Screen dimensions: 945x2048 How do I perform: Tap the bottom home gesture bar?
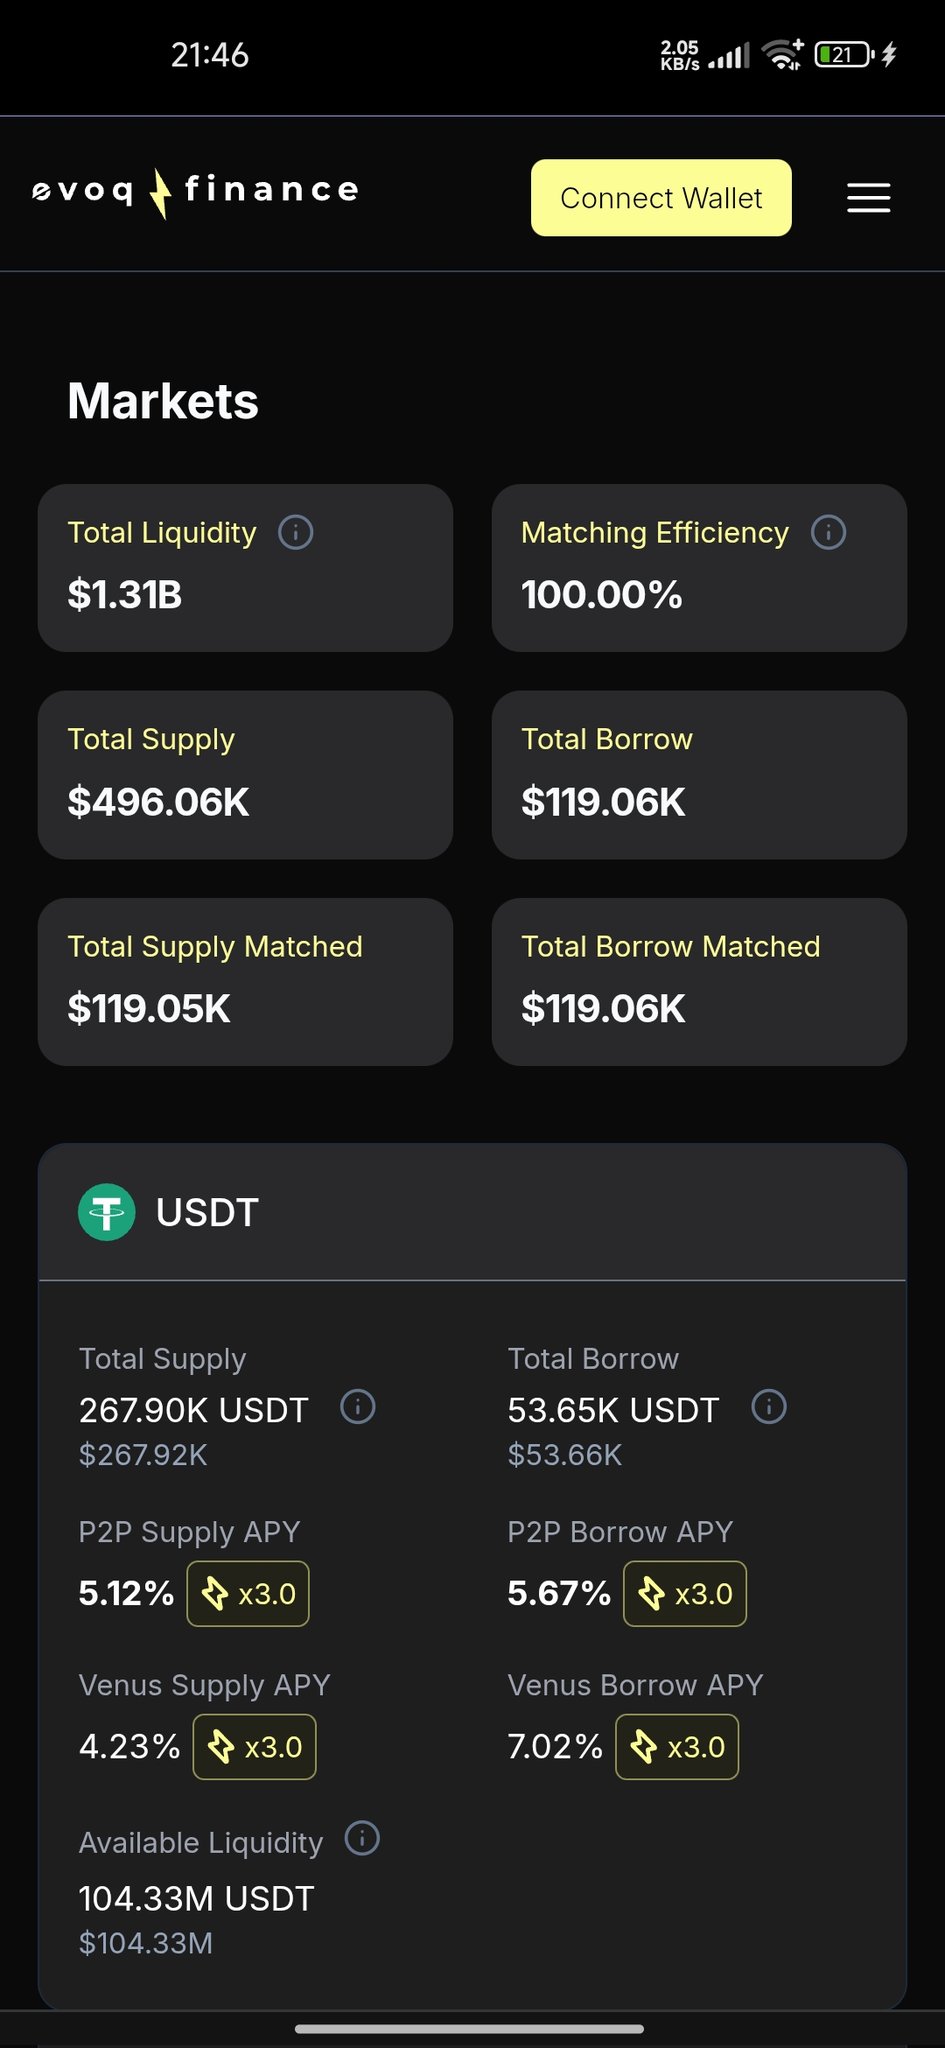(470, 2029)
